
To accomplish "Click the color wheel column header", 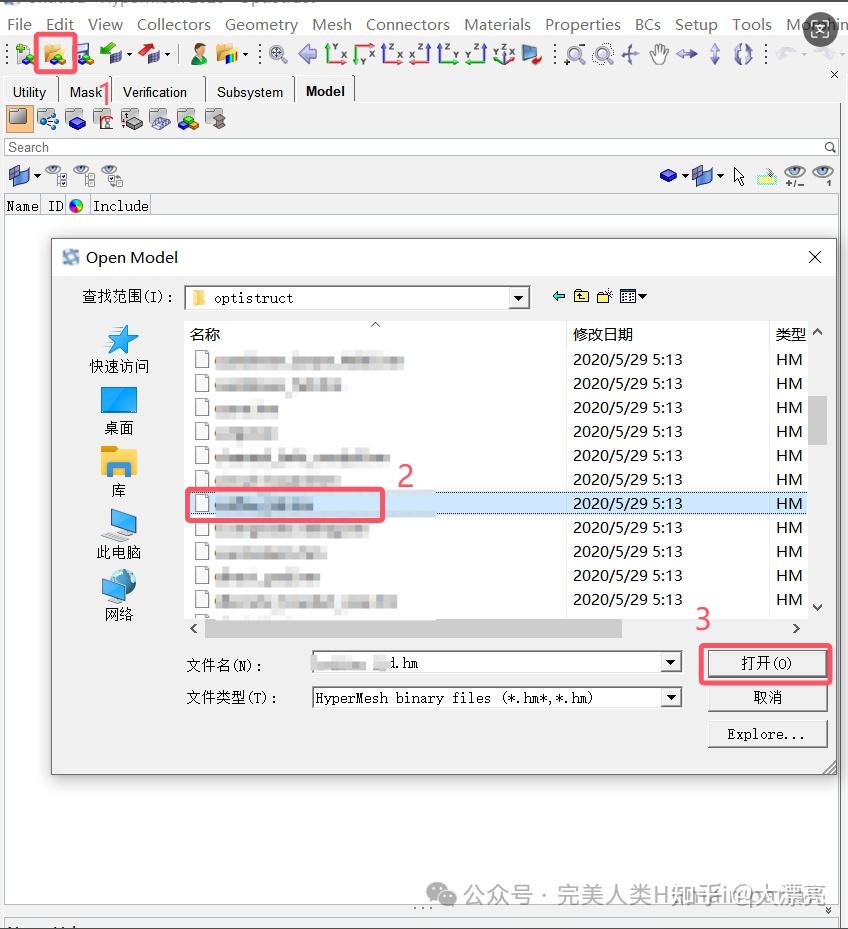I will point(76,206).
